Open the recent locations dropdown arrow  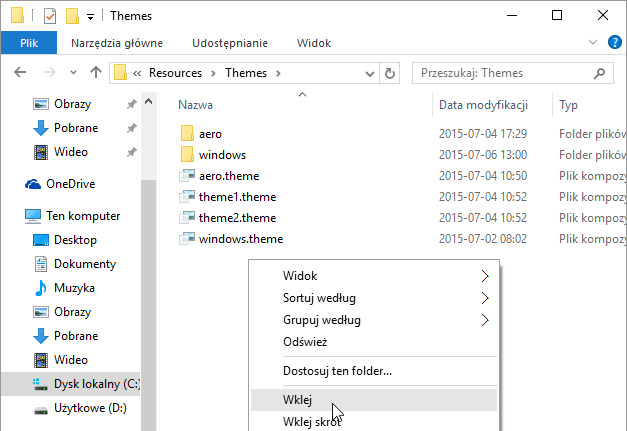click(73, 73)
